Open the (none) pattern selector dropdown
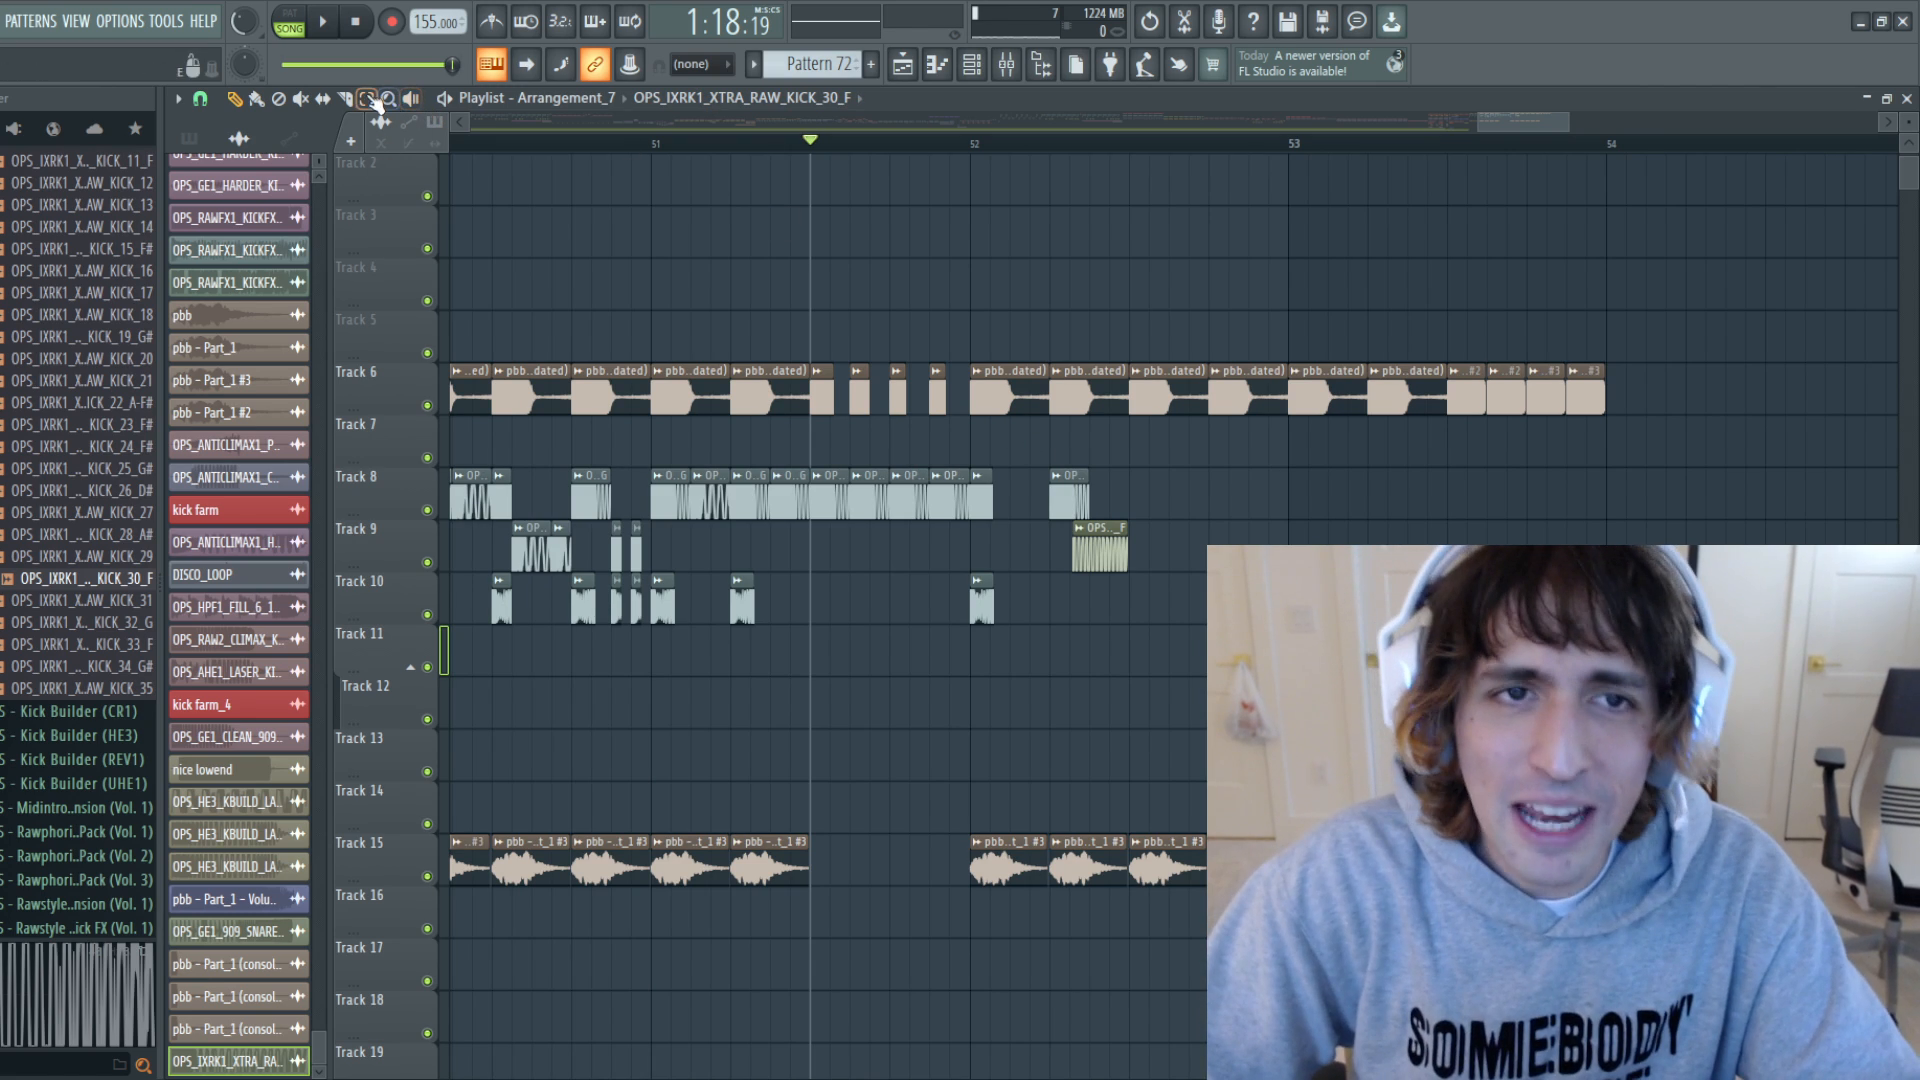The width and height of the screenshot is (1920, 1080). coord(700,65)
